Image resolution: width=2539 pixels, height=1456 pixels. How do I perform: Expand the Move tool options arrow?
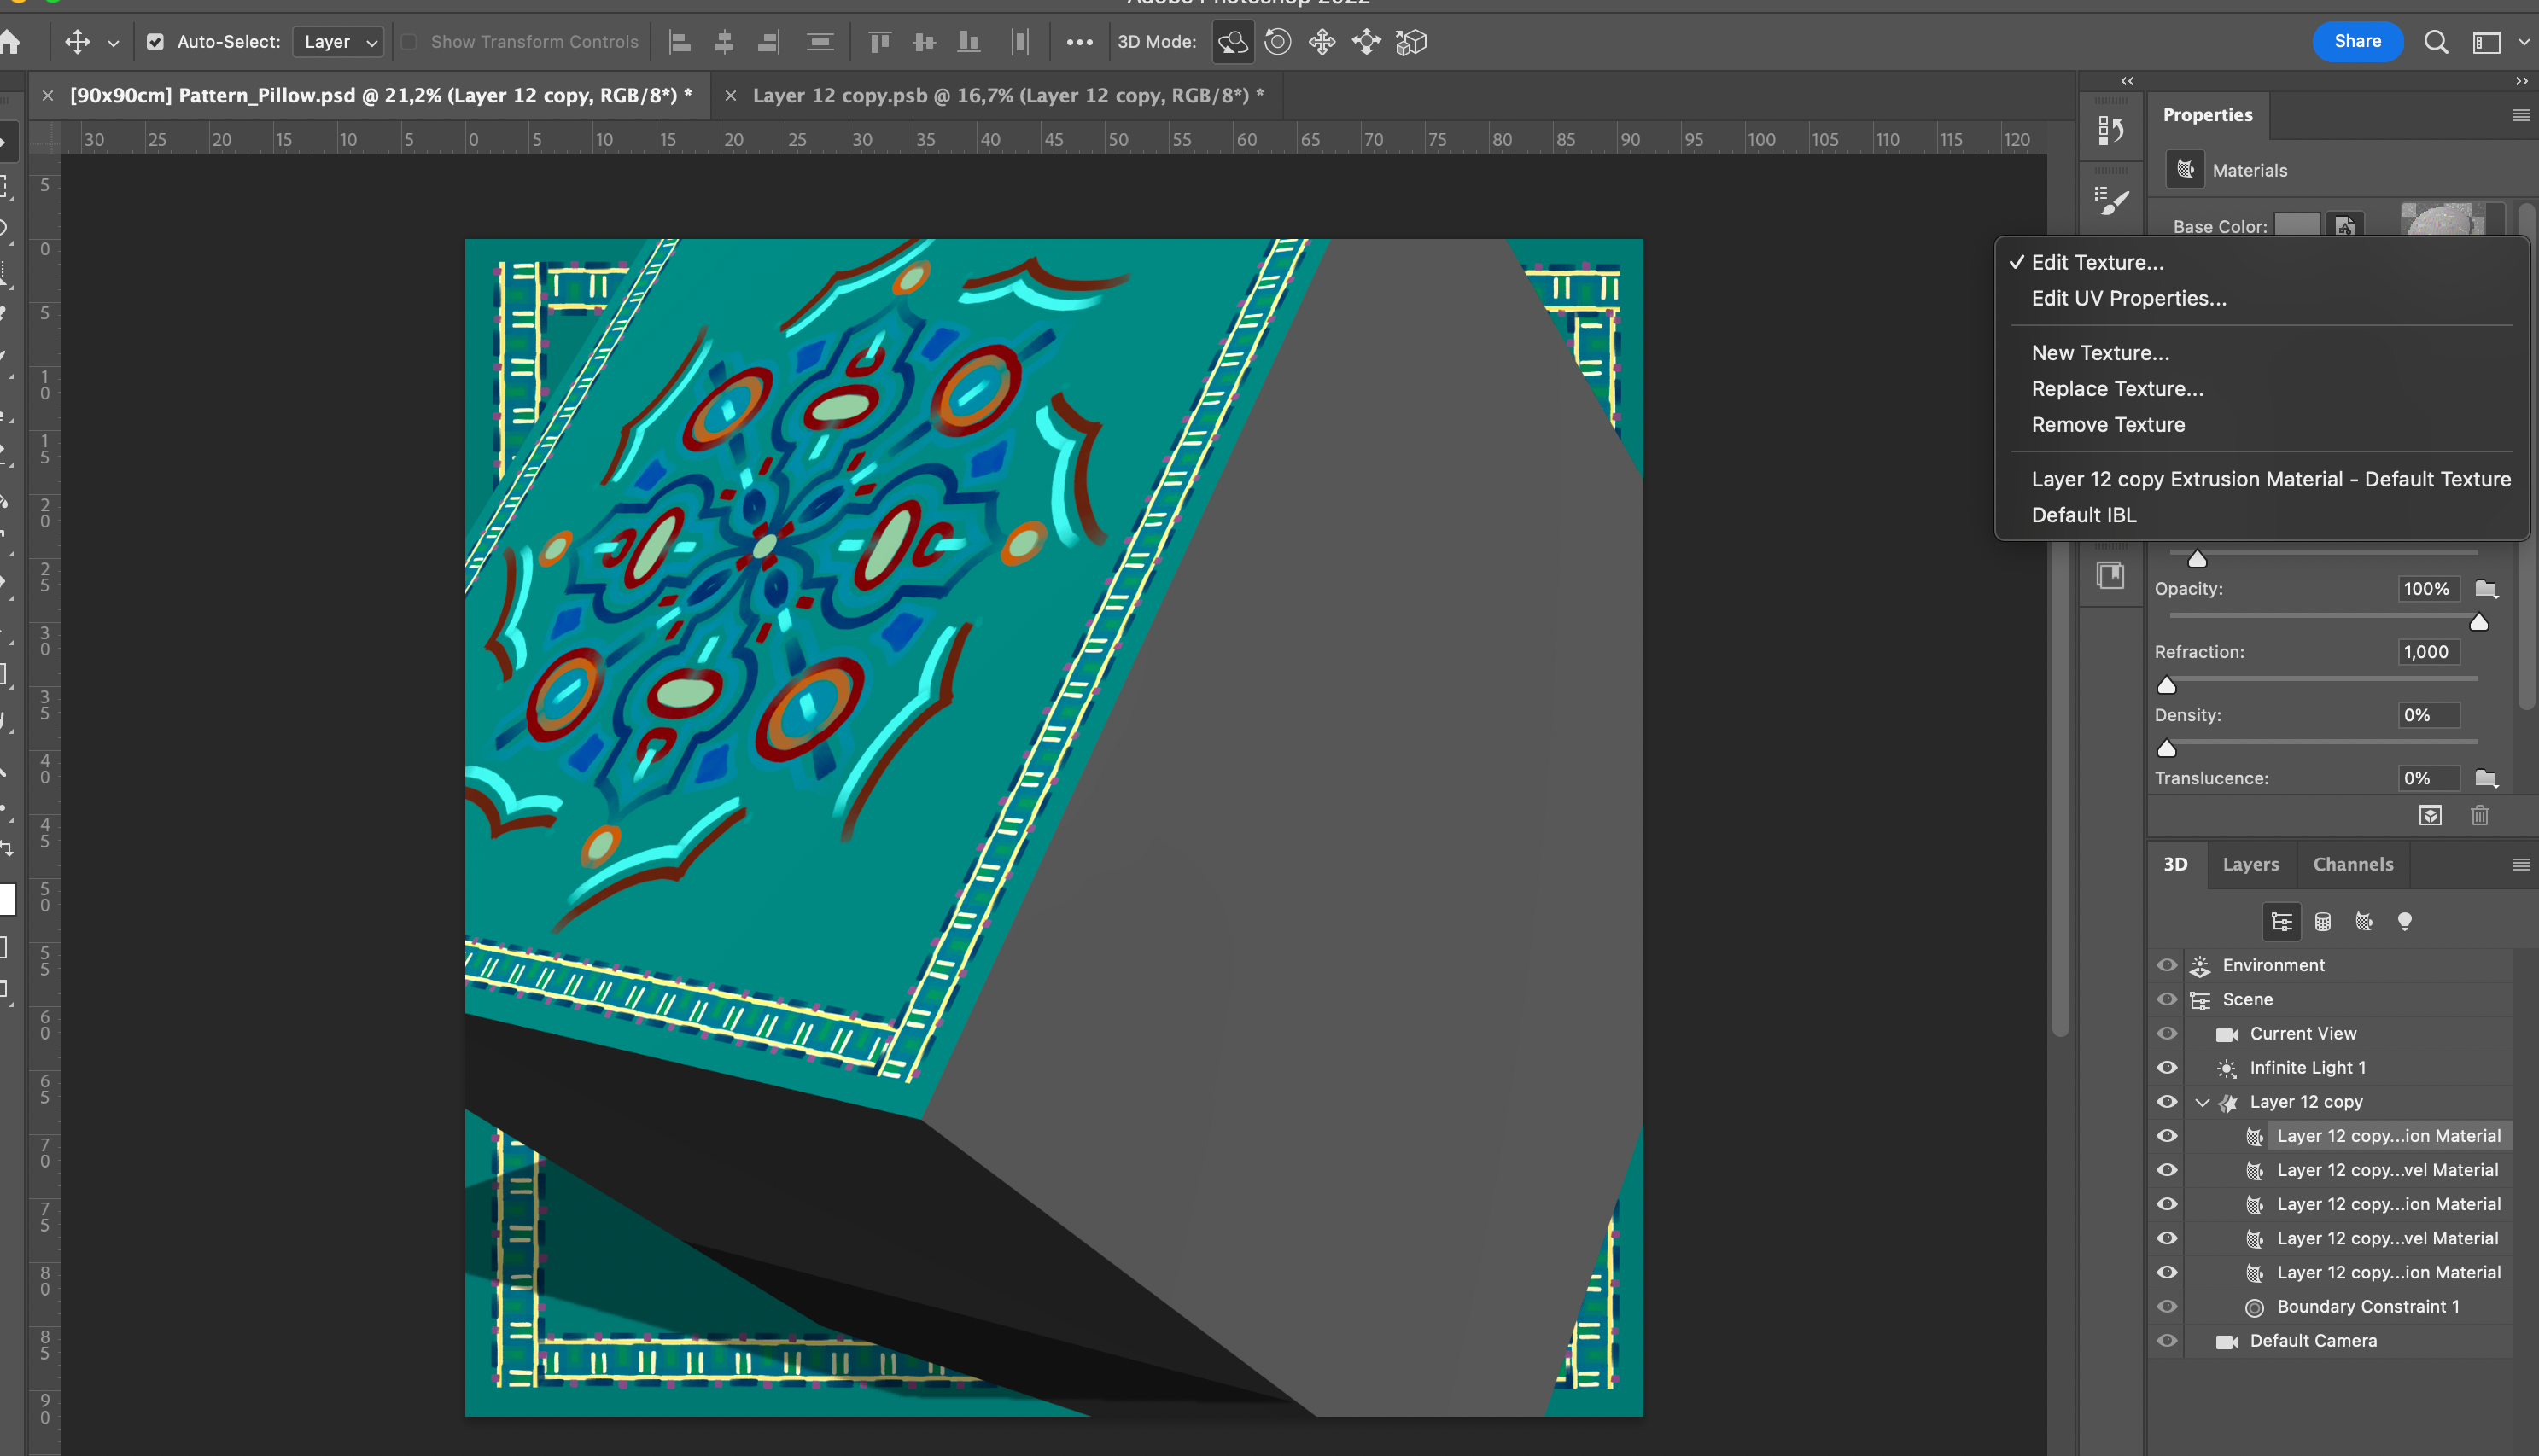coord(113,42)
